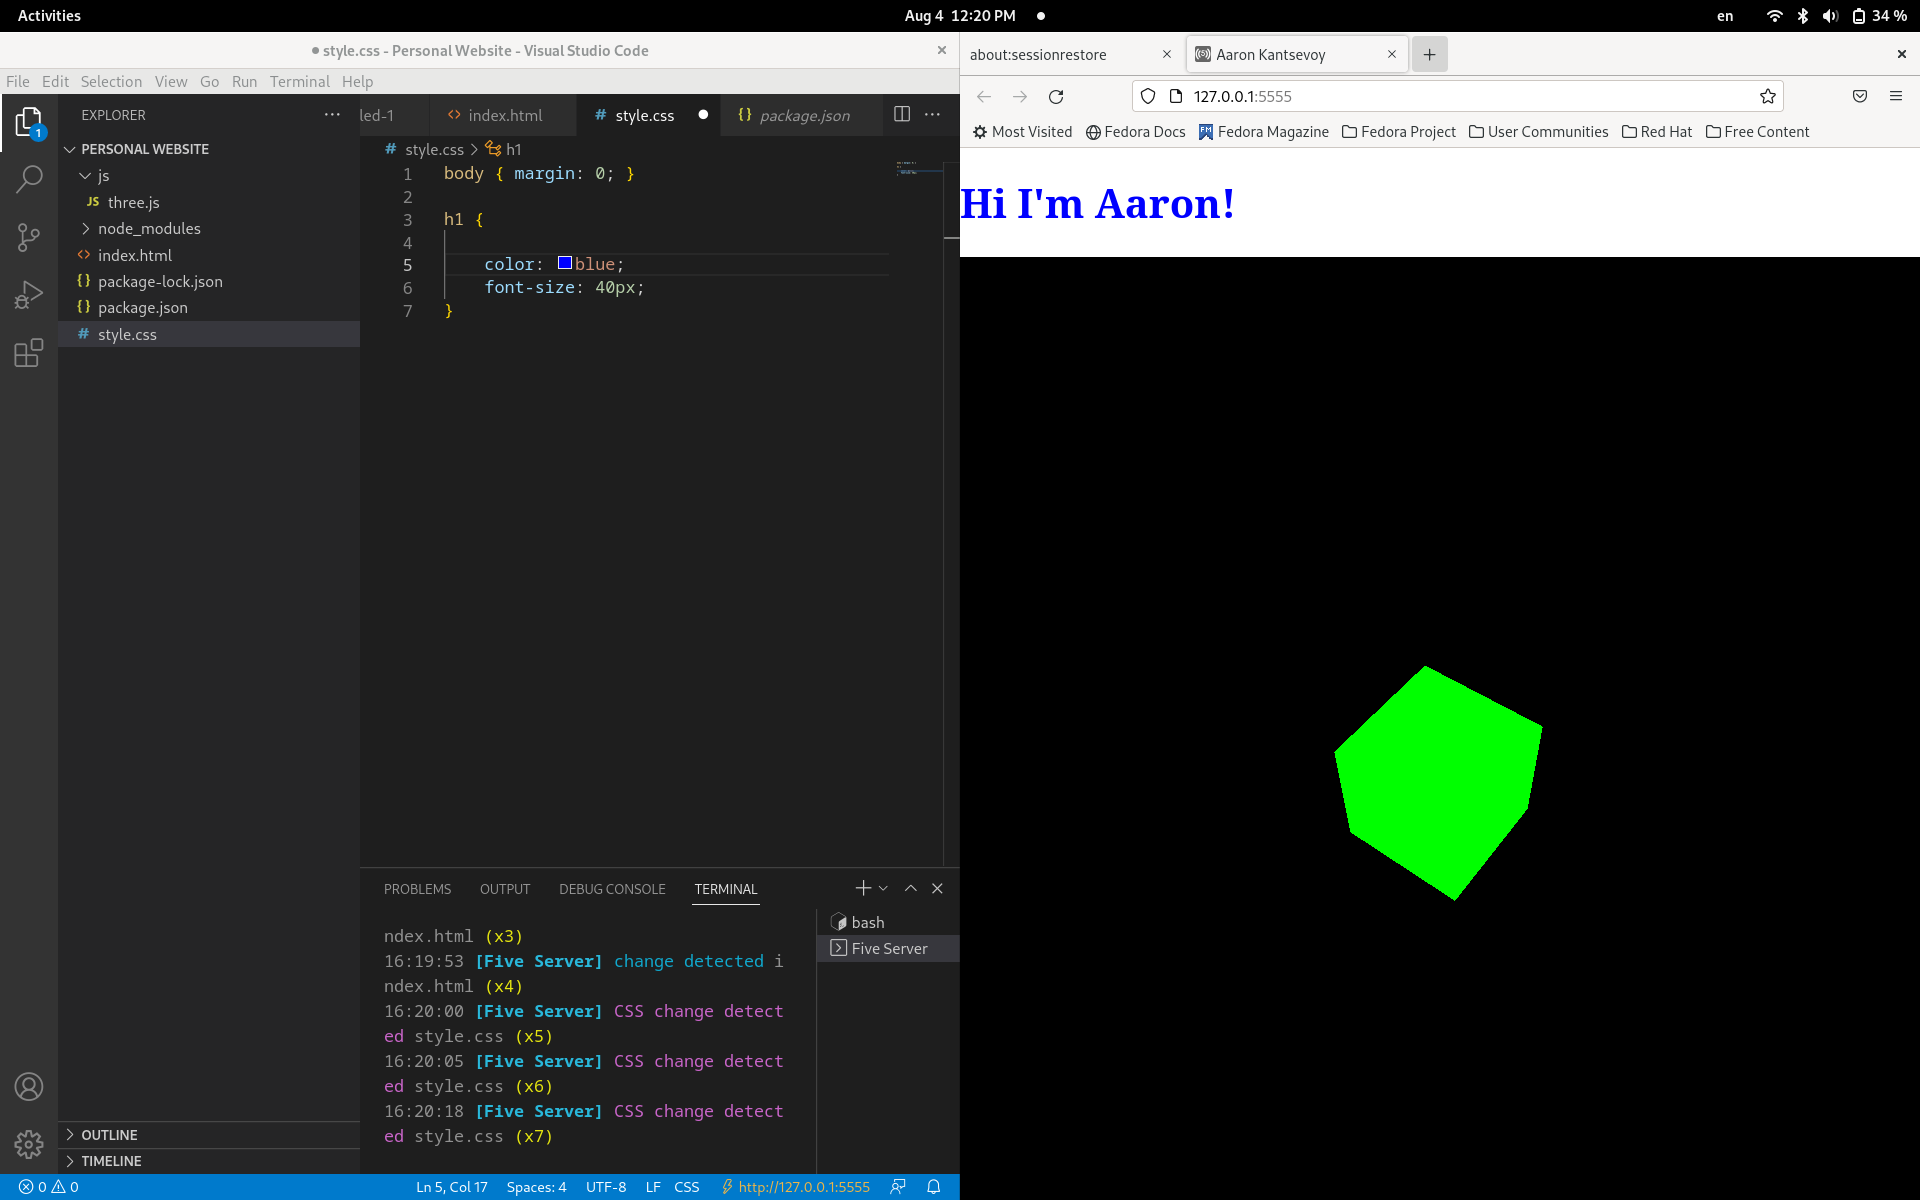Viewport: 1920px width, 1200px height.
Task: Open the Manage gear icon
Action: (x=29, y=1144)
